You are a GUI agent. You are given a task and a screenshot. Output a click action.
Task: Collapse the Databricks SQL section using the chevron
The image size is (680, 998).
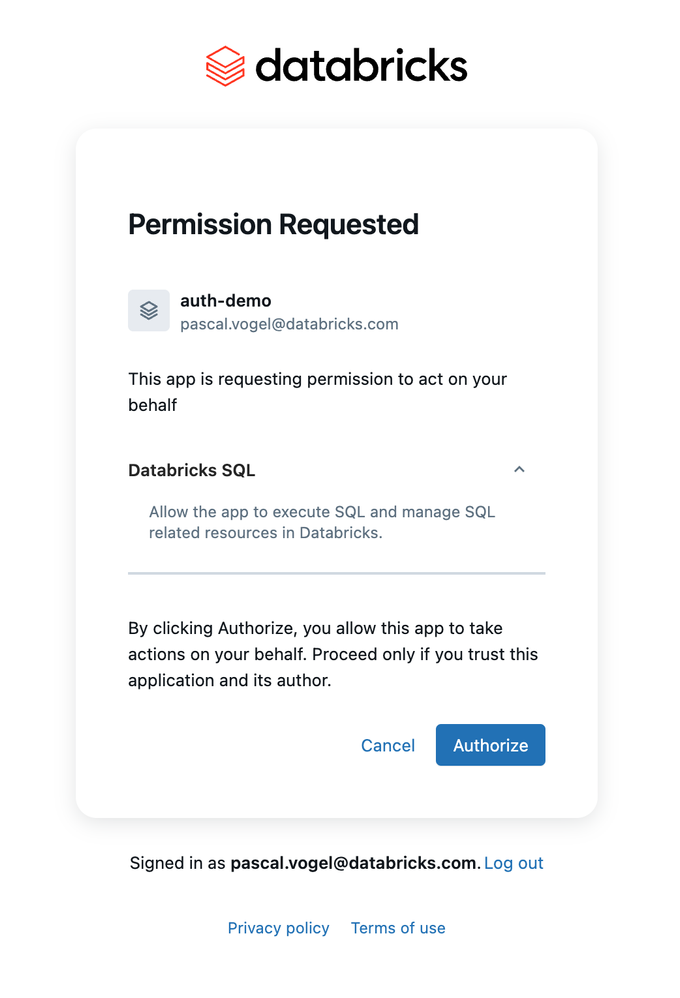pyautogui.click(x=520, y=470)
